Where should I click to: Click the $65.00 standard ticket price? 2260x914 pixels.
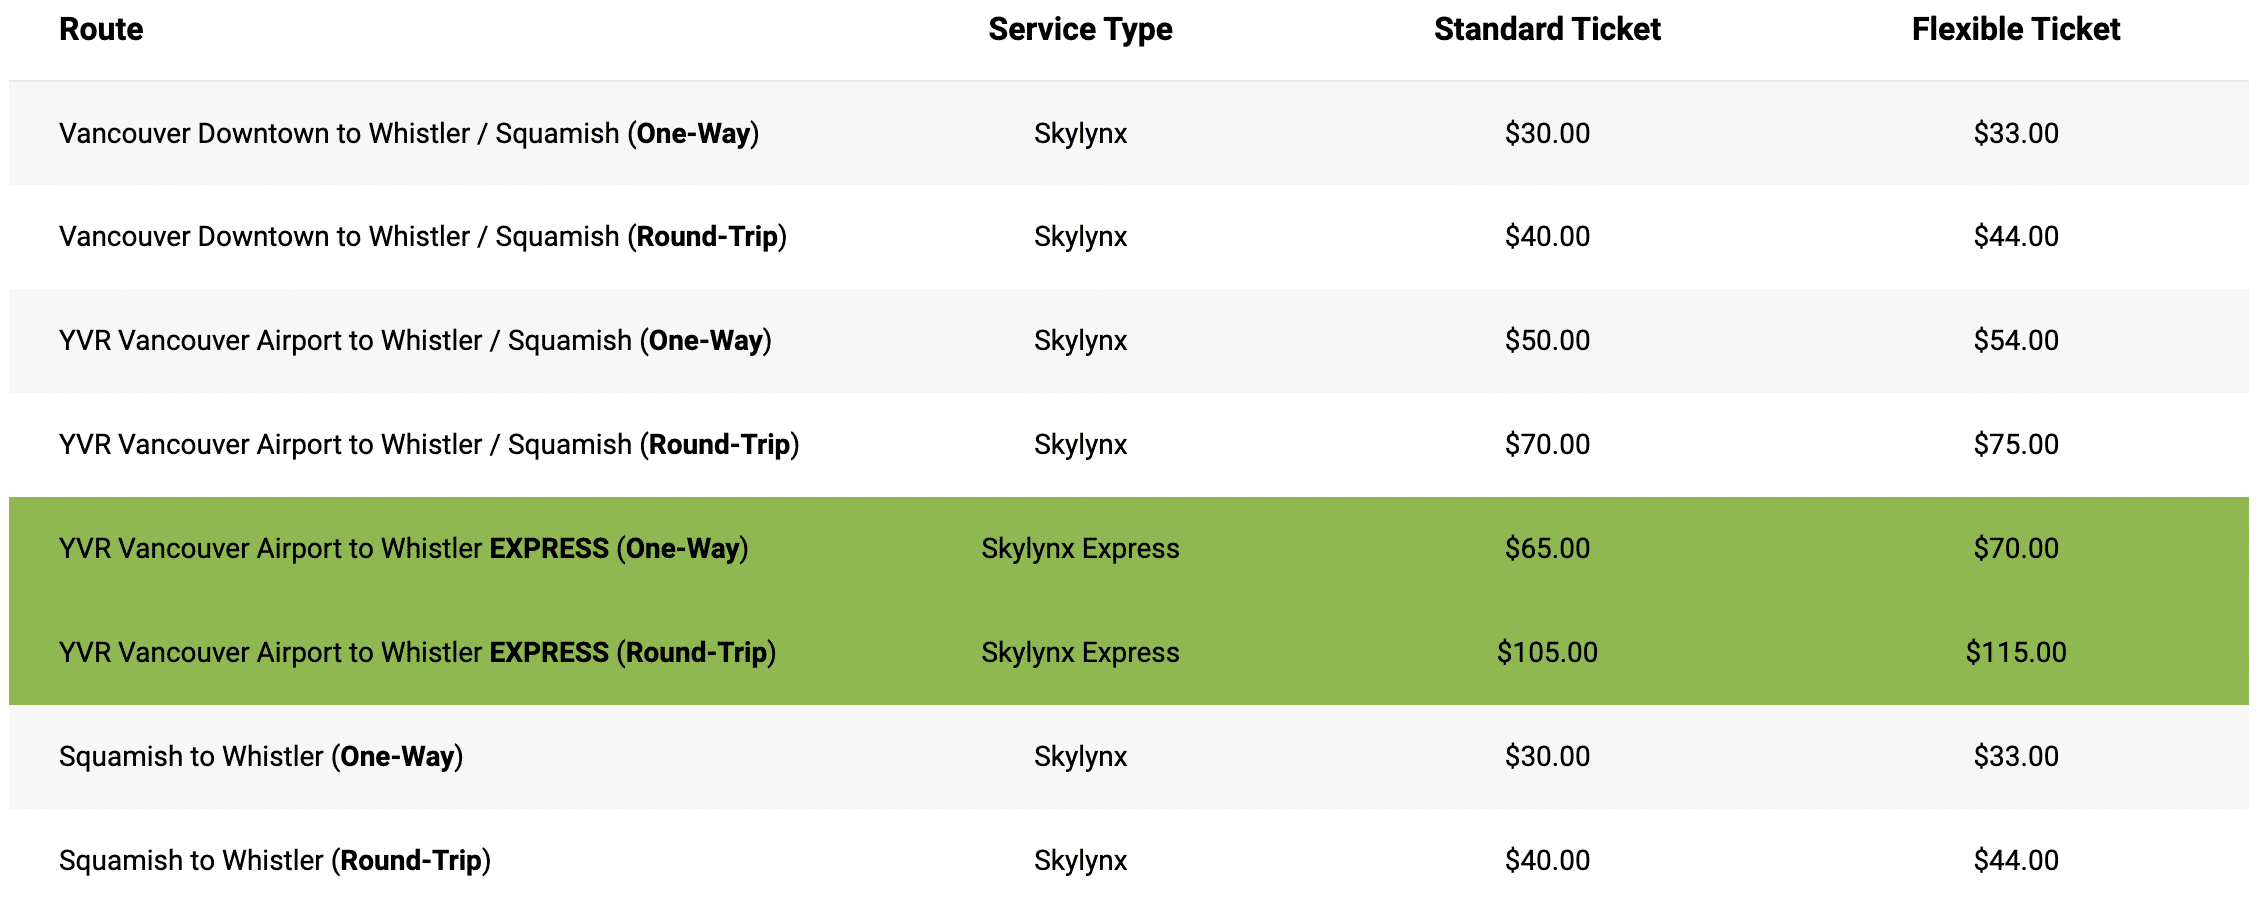tap(1547, 549)
